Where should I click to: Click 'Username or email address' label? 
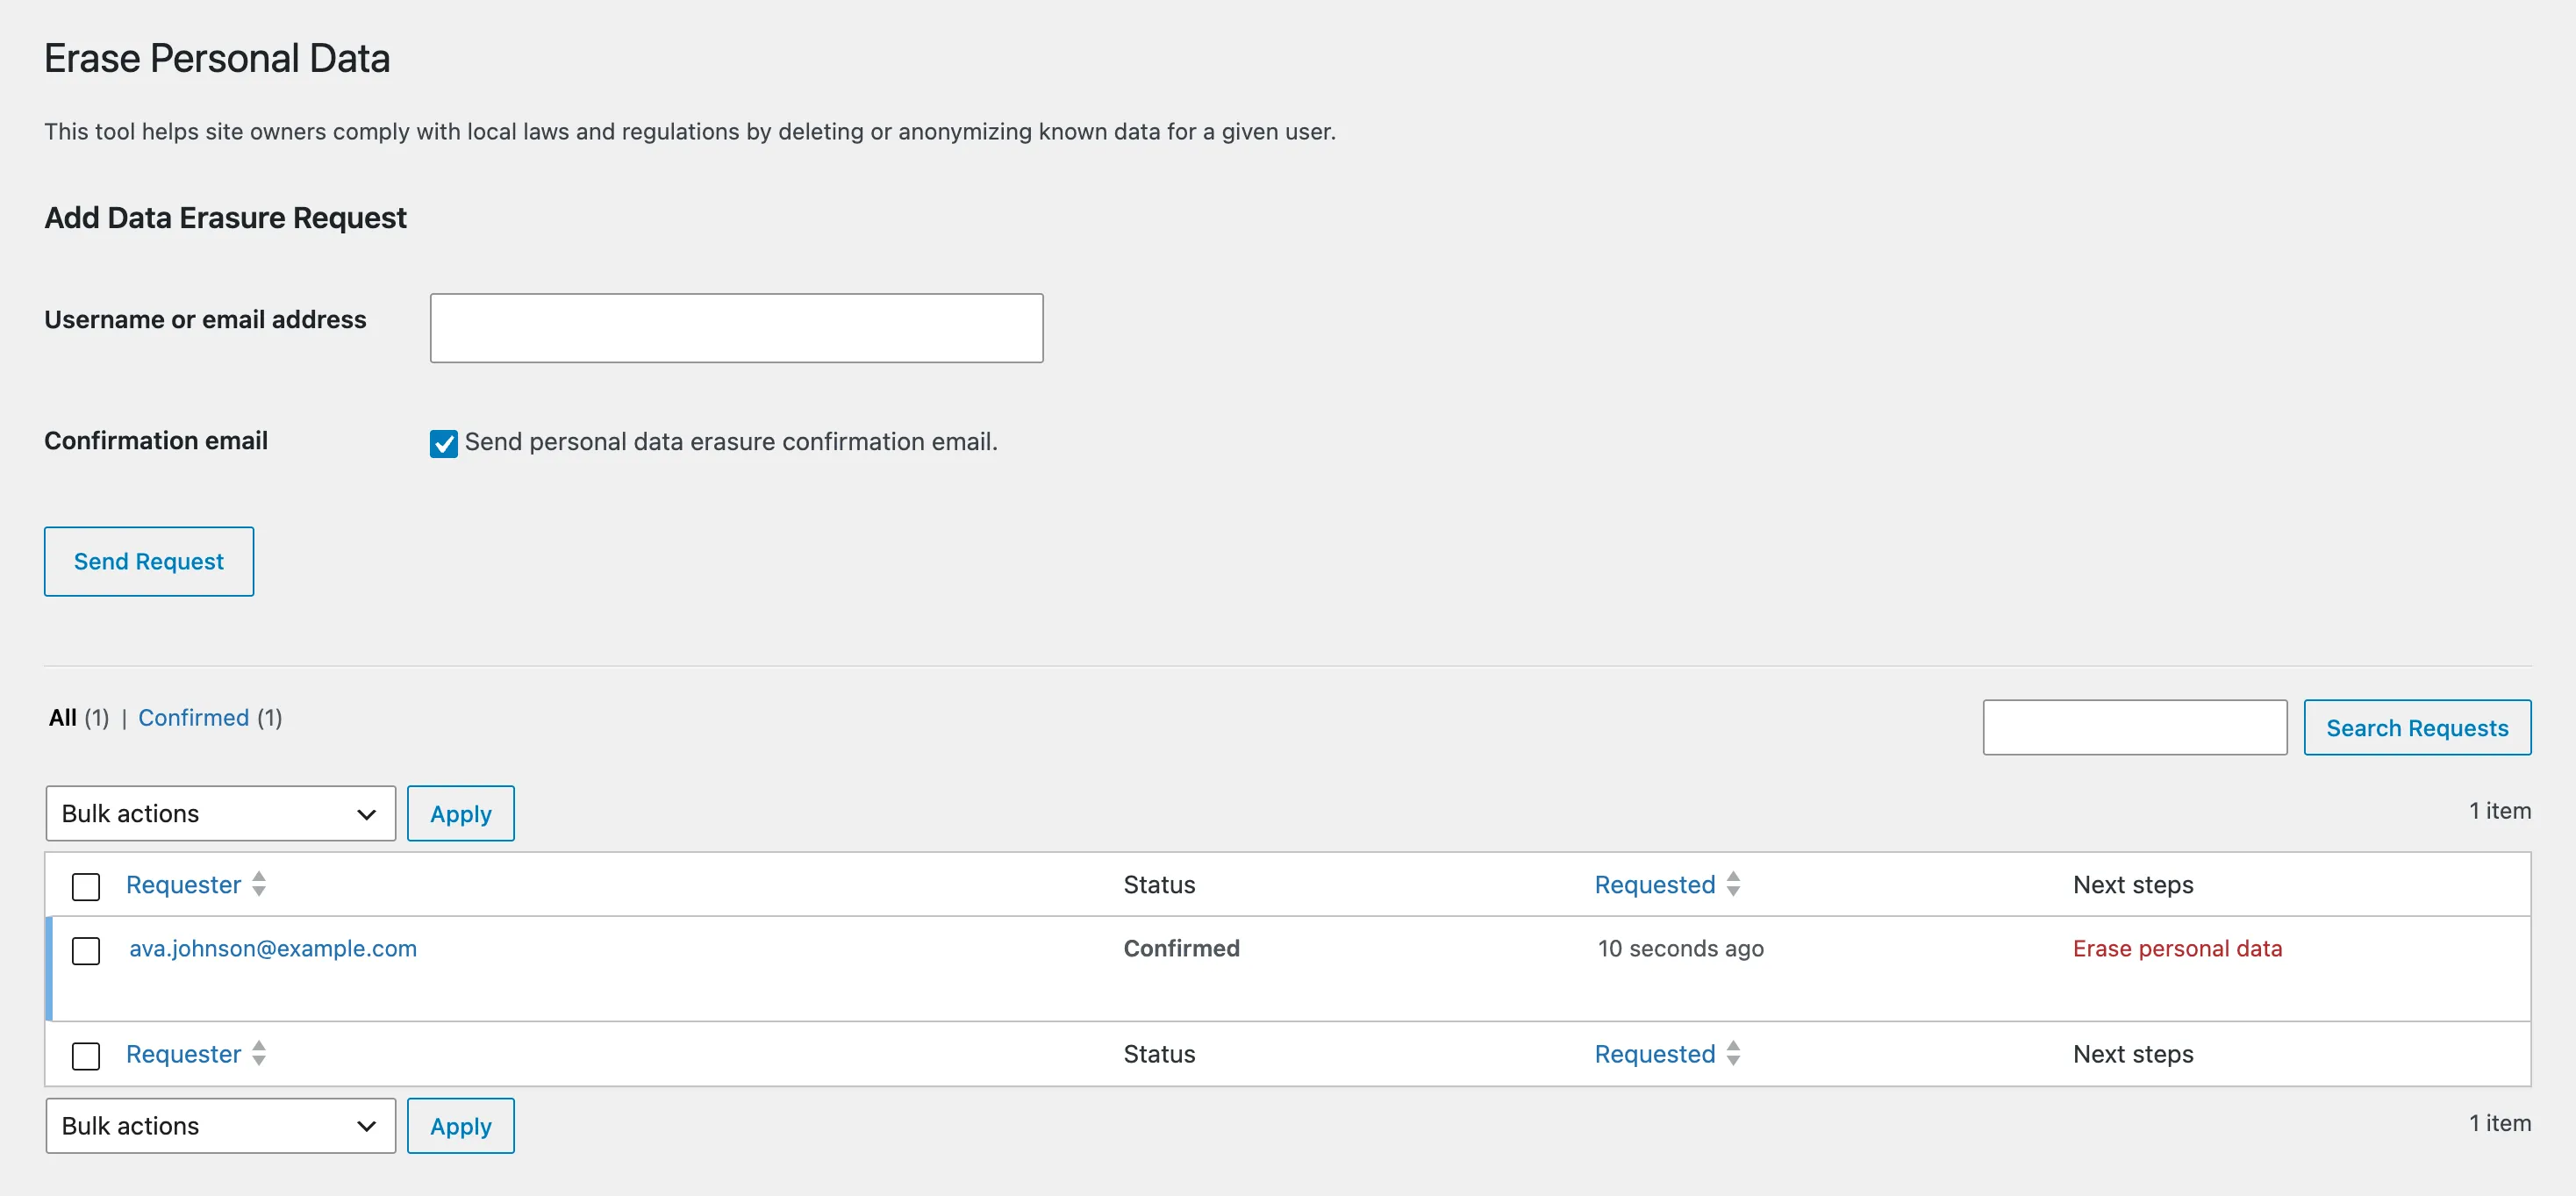point(205,320)
